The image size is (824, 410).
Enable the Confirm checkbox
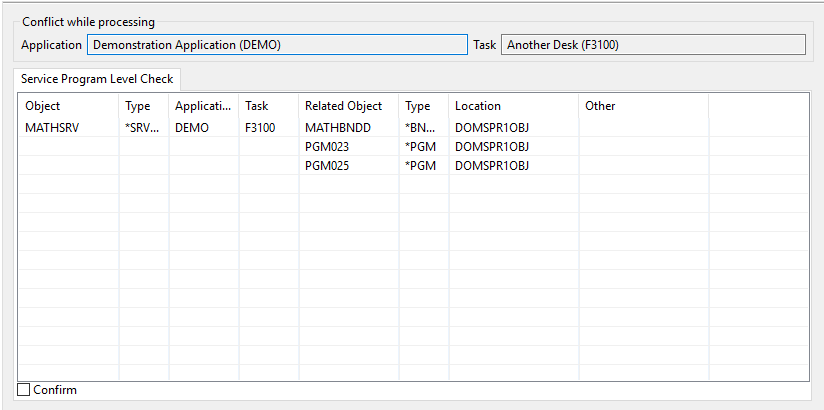tap(24, 390)
